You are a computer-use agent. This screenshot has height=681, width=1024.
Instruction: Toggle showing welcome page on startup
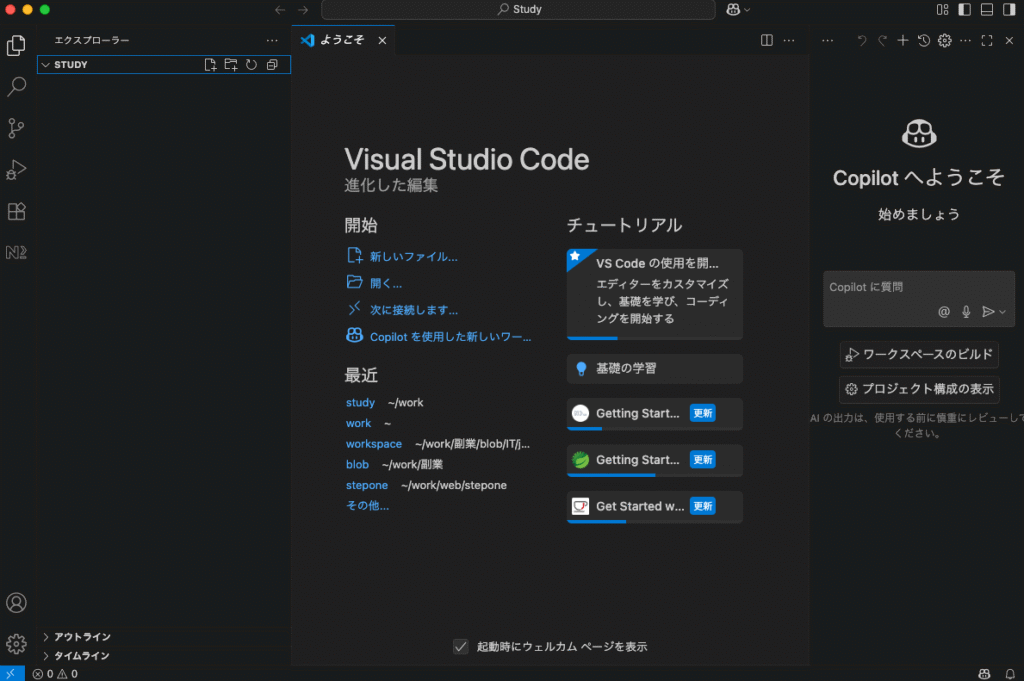point(460,646)
